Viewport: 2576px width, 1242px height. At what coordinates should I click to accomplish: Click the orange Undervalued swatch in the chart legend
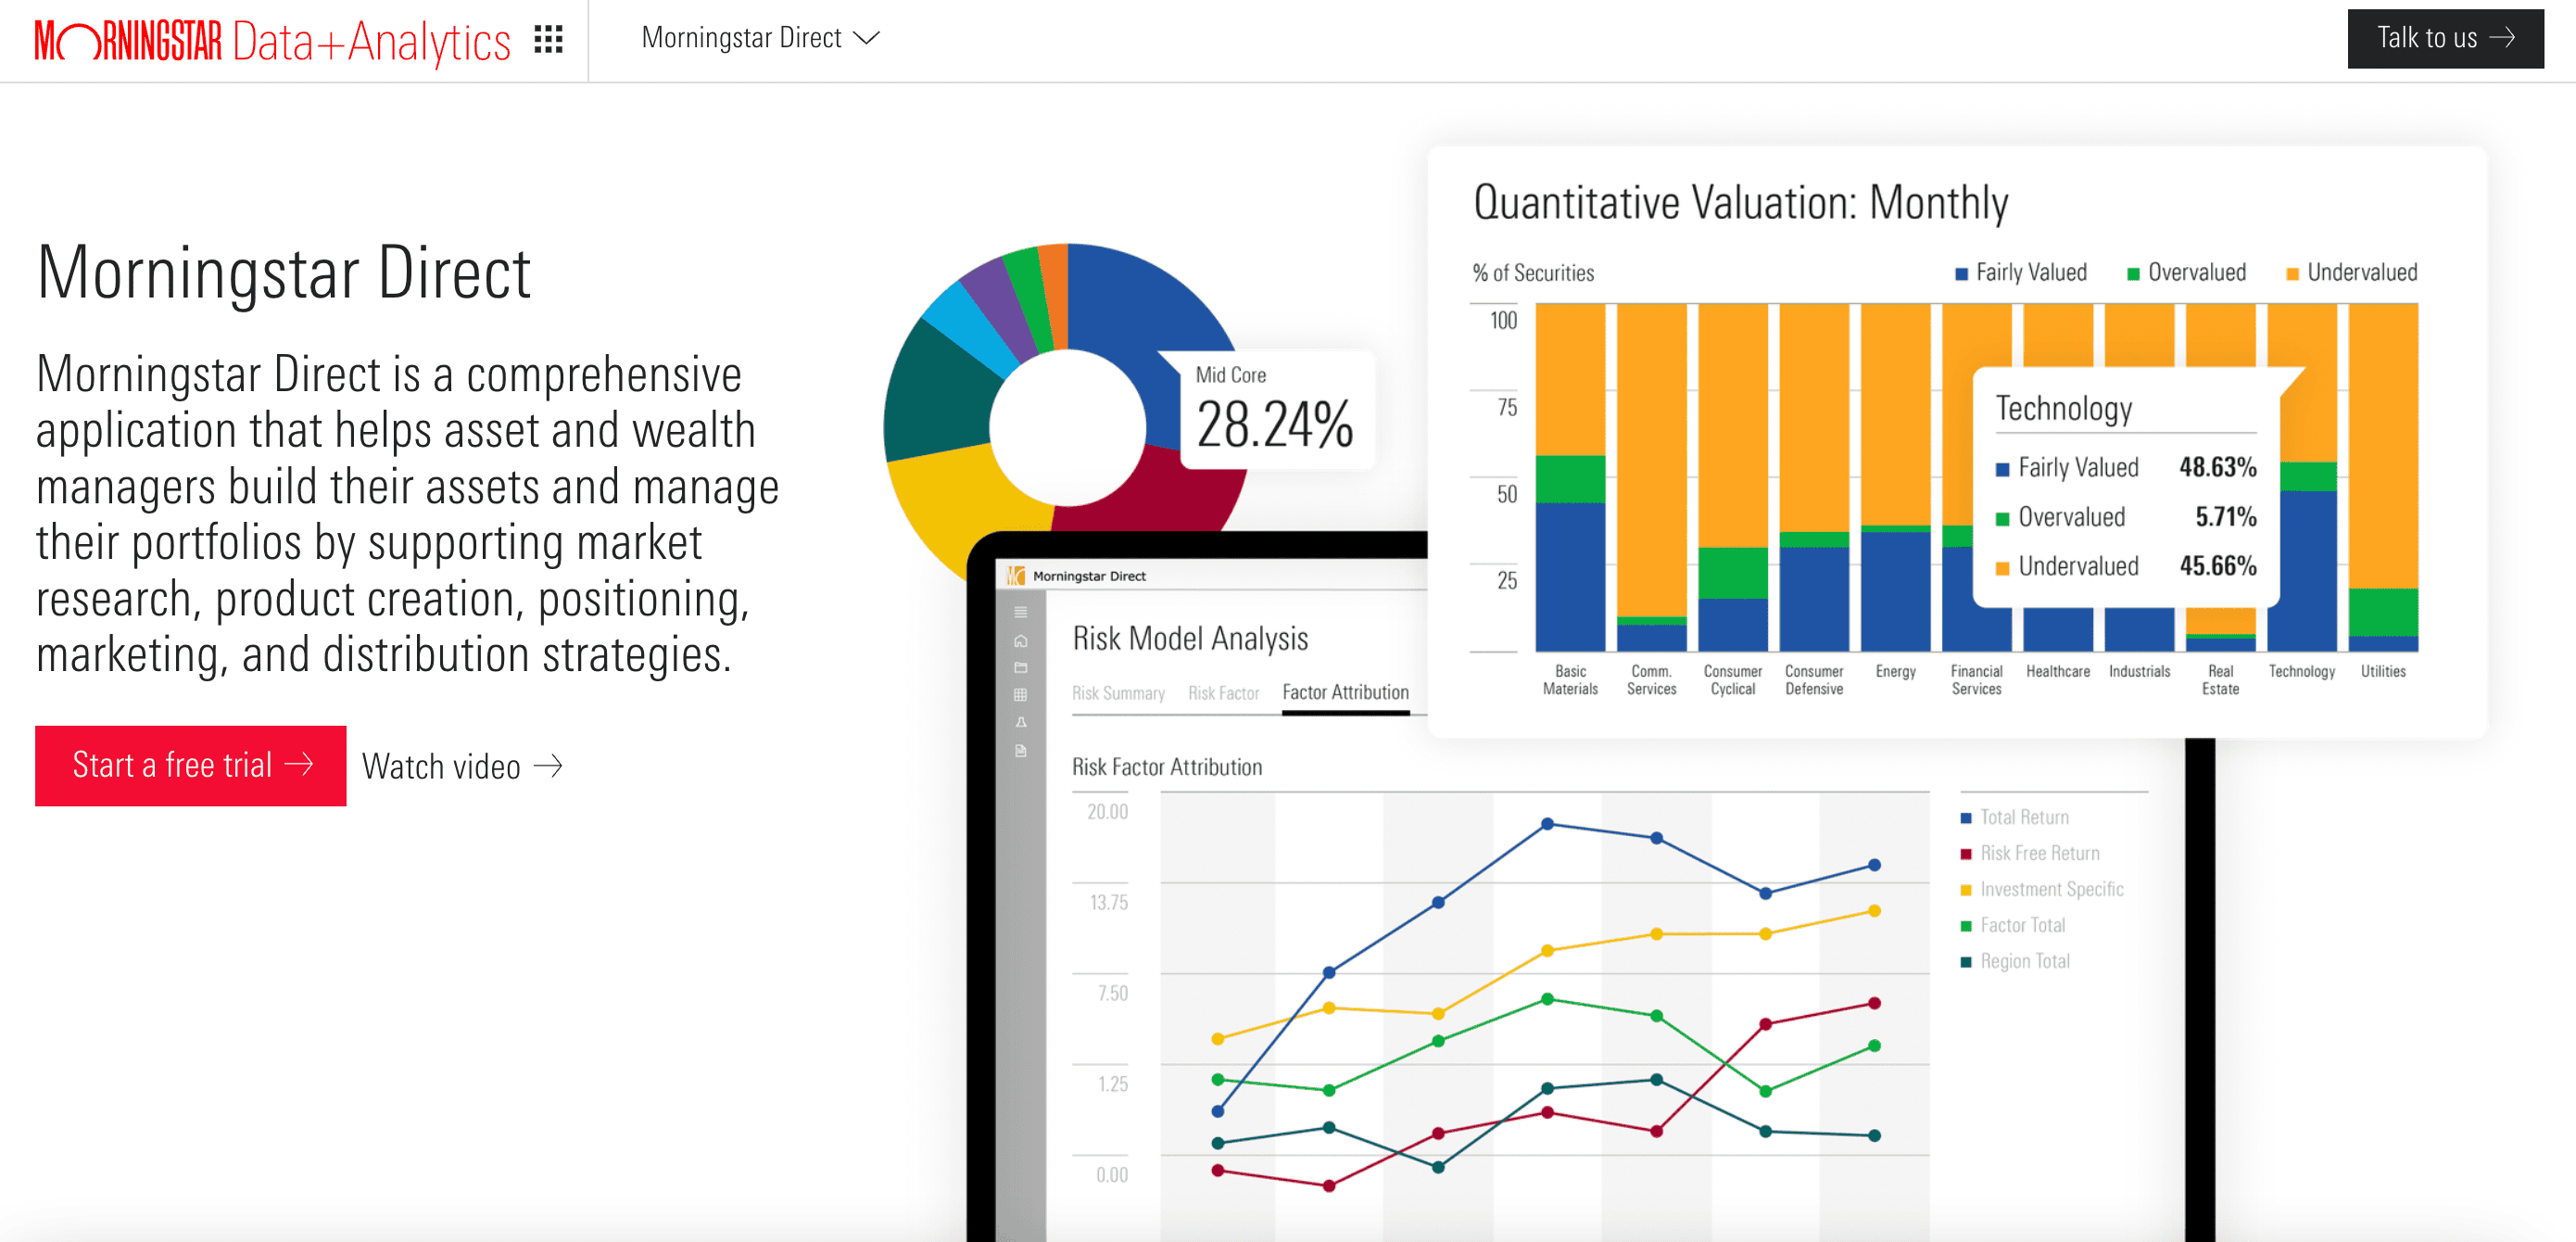(2292, 274)
